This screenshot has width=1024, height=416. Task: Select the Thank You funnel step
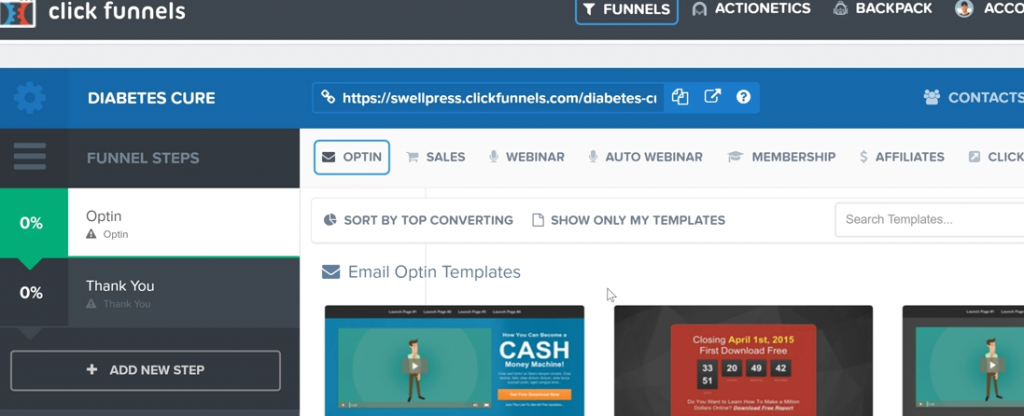coord(150,293)
